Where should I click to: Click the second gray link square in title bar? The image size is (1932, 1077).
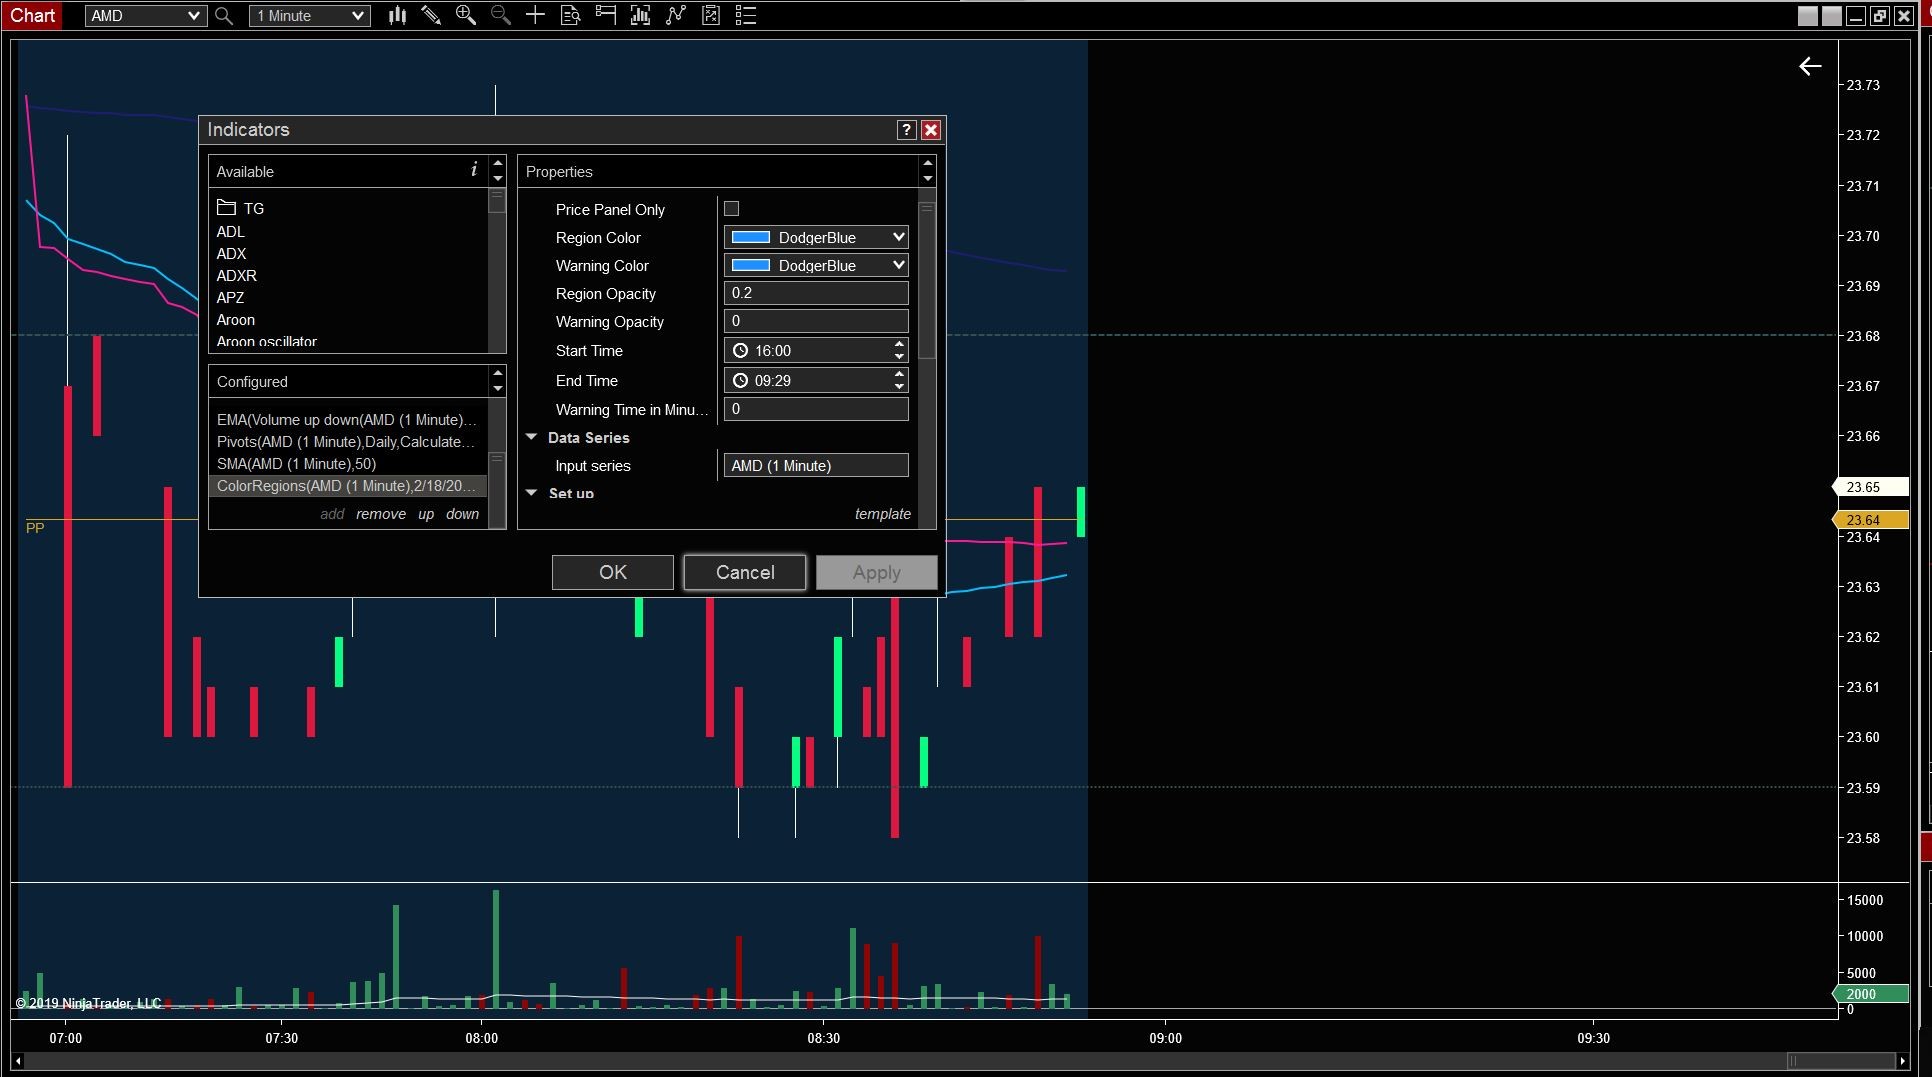pyautogui.click(x=1831, y=16)
